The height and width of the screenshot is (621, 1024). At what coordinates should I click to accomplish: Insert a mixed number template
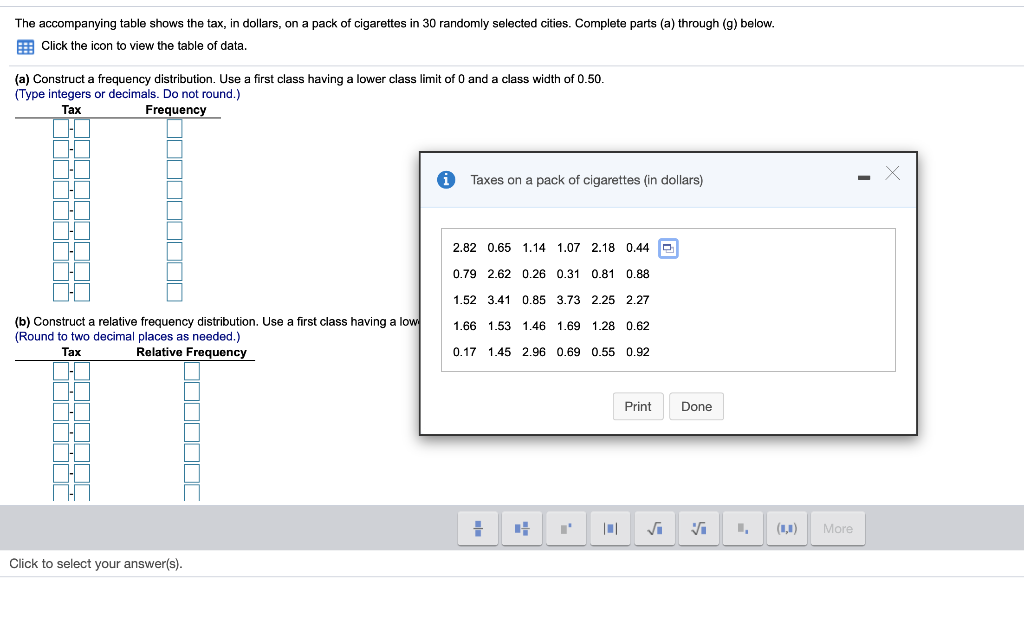coord(521,528)
